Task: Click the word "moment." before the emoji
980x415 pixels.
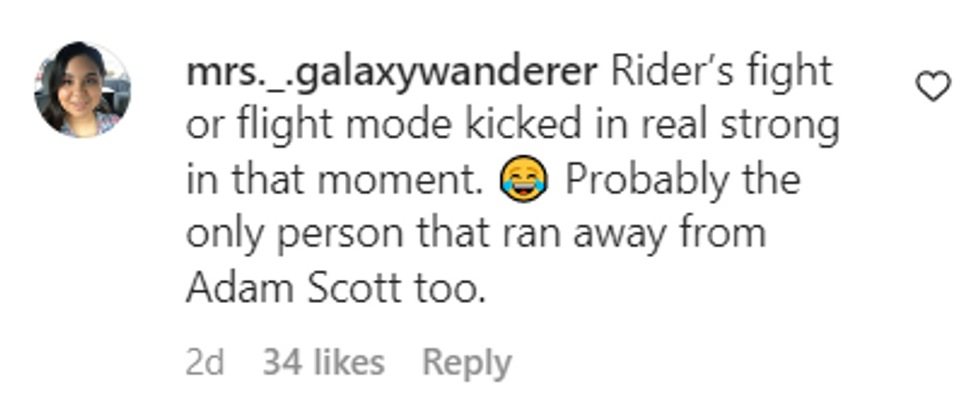Action: (401, 180)
